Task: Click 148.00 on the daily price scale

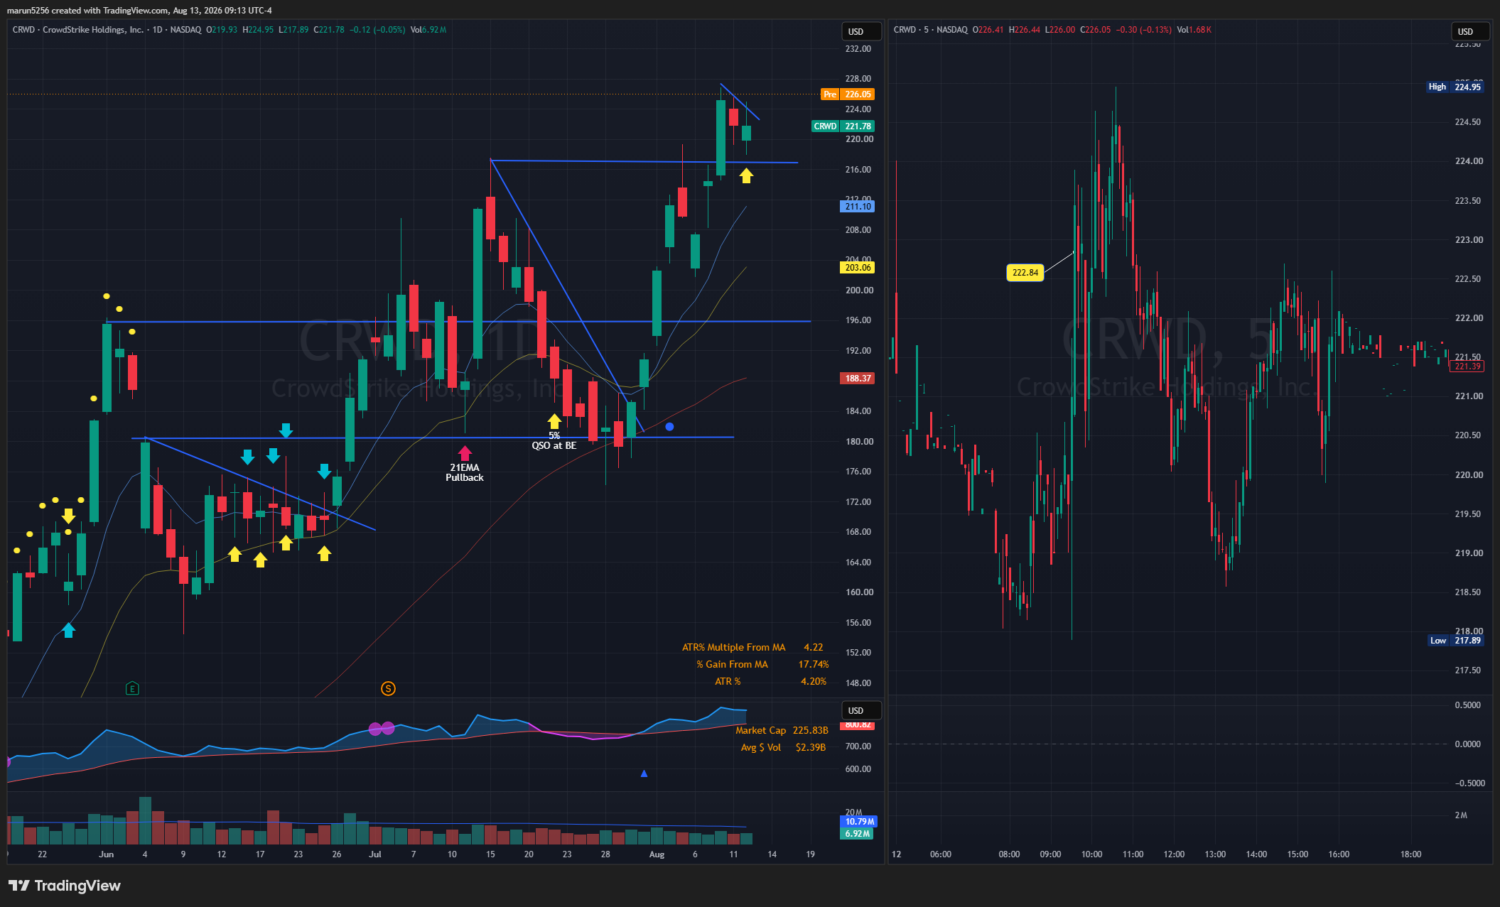Action: 859,683
